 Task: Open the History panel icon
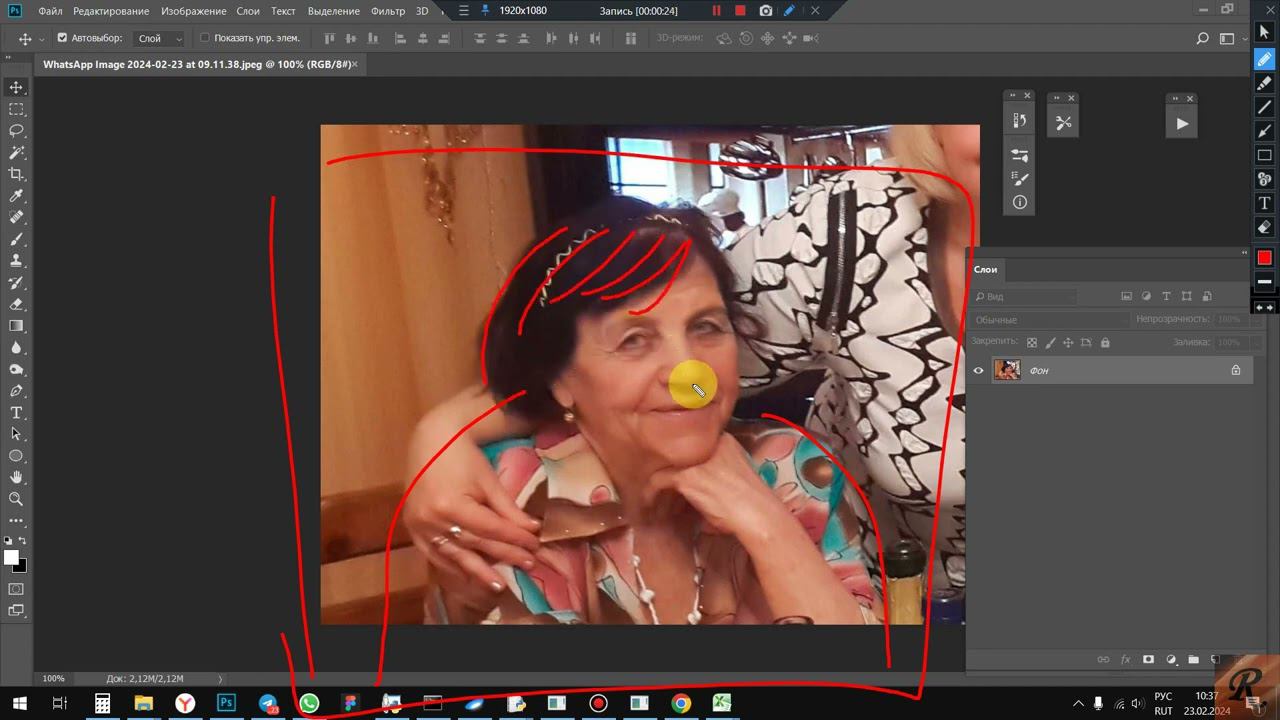pos(1020,120)
